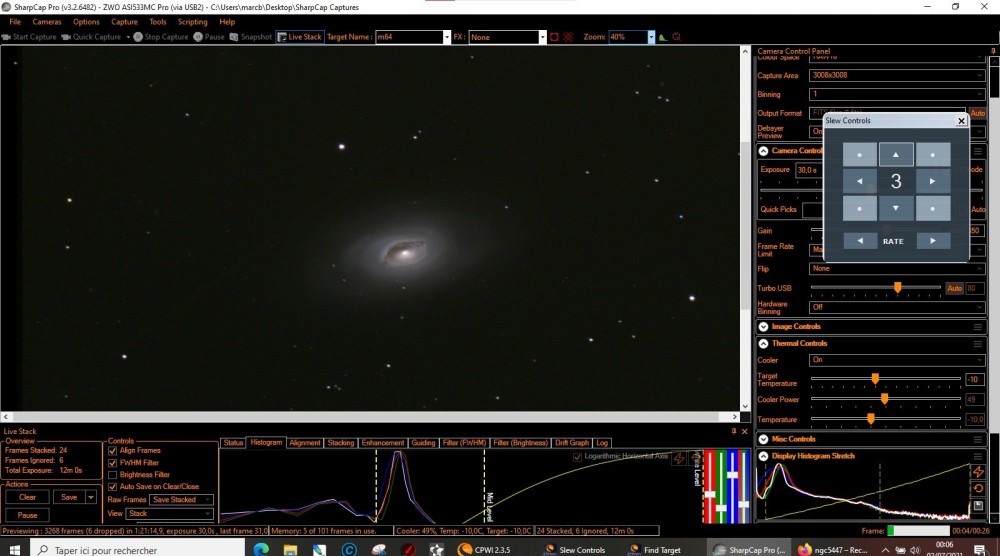Image resolution: width=1000 pixels, height=556 pixels.
Task: Open the Target Name dropdown
Action: (x=446, y=37)
